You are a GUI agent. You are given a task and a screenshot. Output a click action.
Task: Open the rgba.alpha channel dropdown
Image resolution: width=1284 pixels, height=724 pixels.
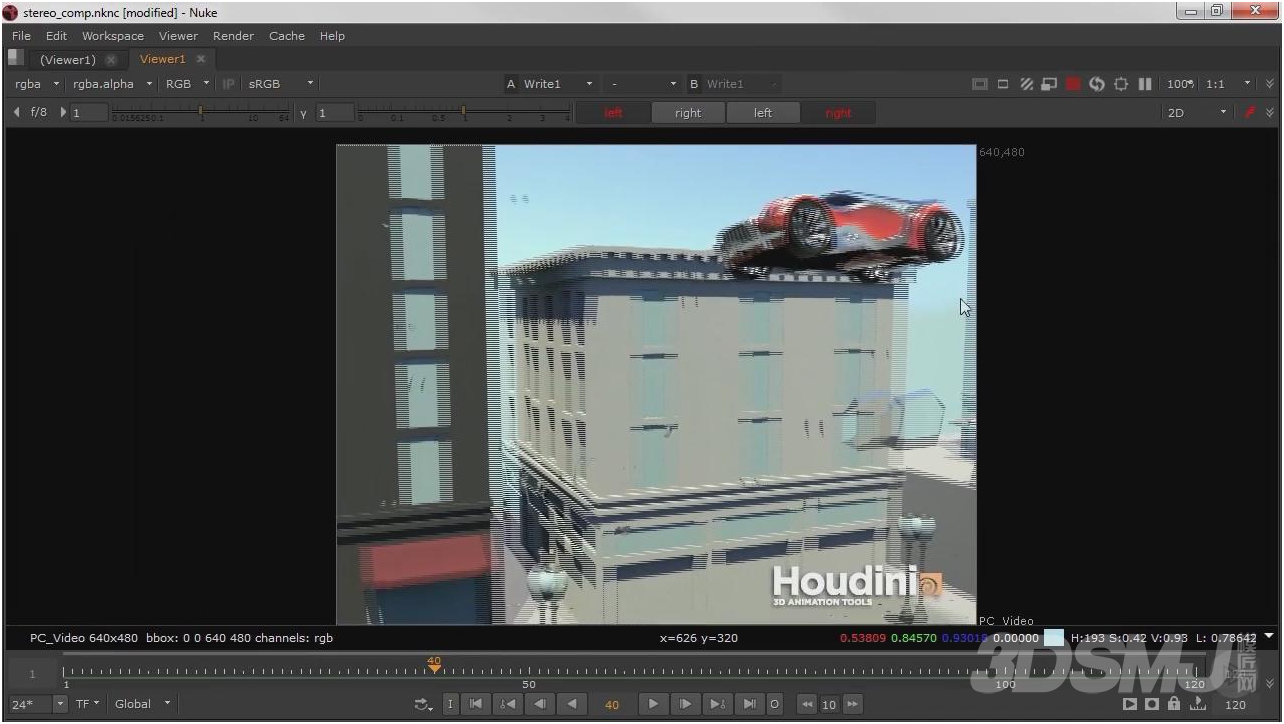pyautogui.click(x=112, y=84)
